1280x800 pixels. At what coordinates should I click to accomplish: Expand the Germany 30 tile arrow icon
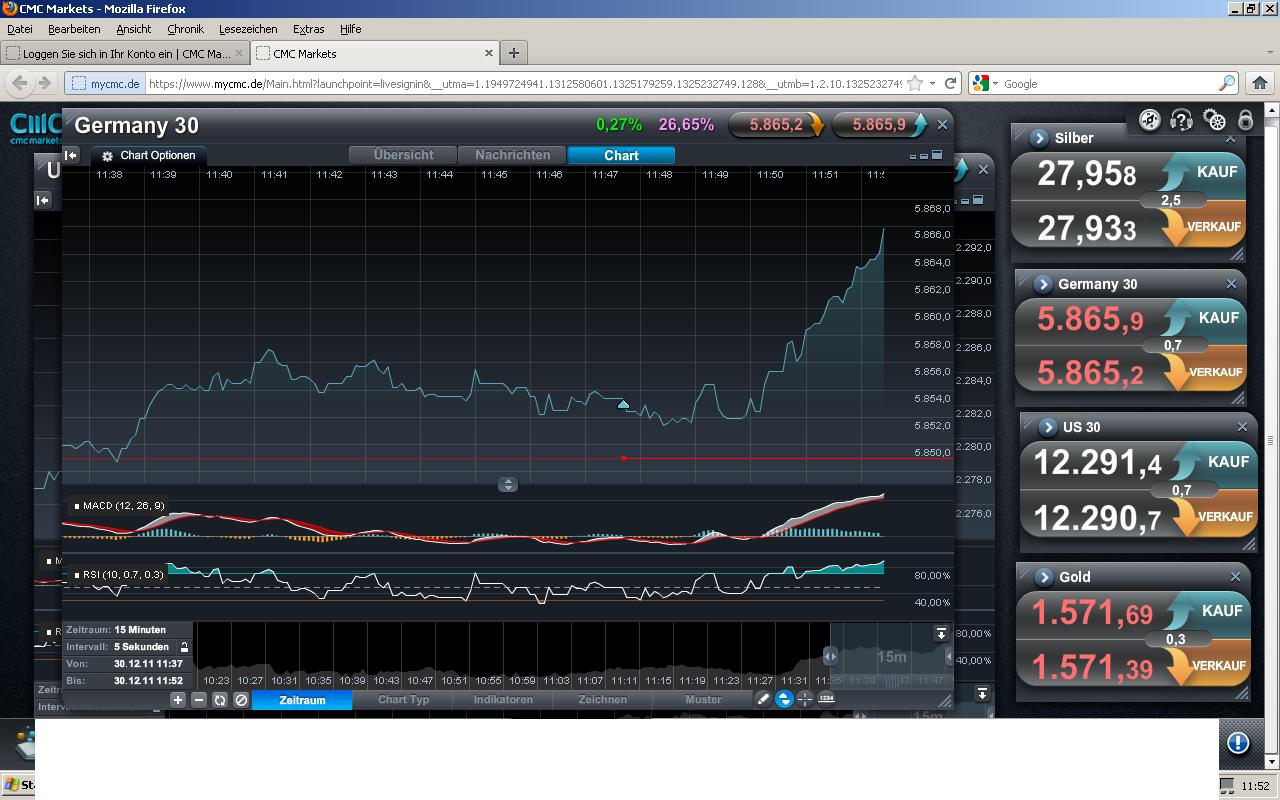1043,284
